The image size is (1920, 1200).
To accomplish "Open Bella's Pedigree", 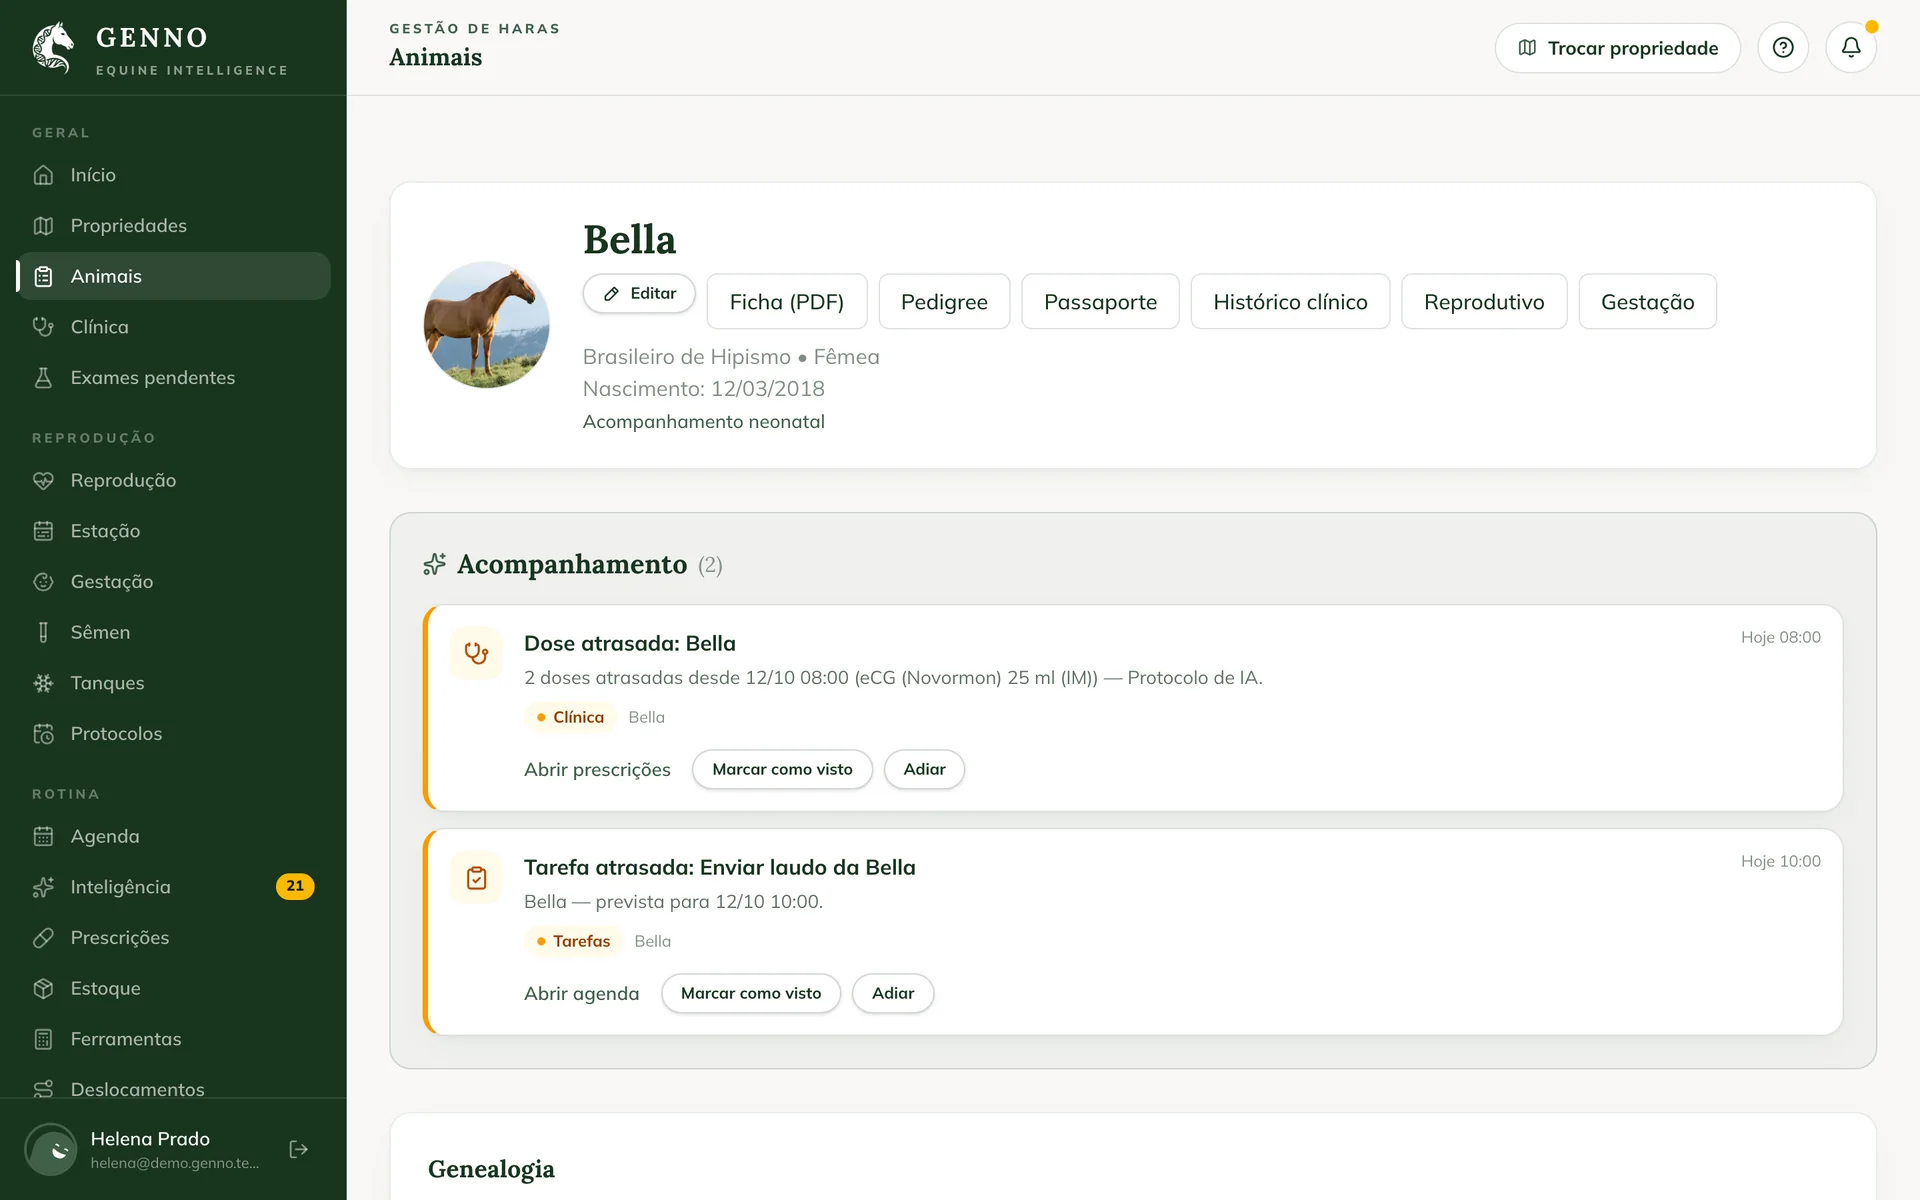I will pos(944,302).
